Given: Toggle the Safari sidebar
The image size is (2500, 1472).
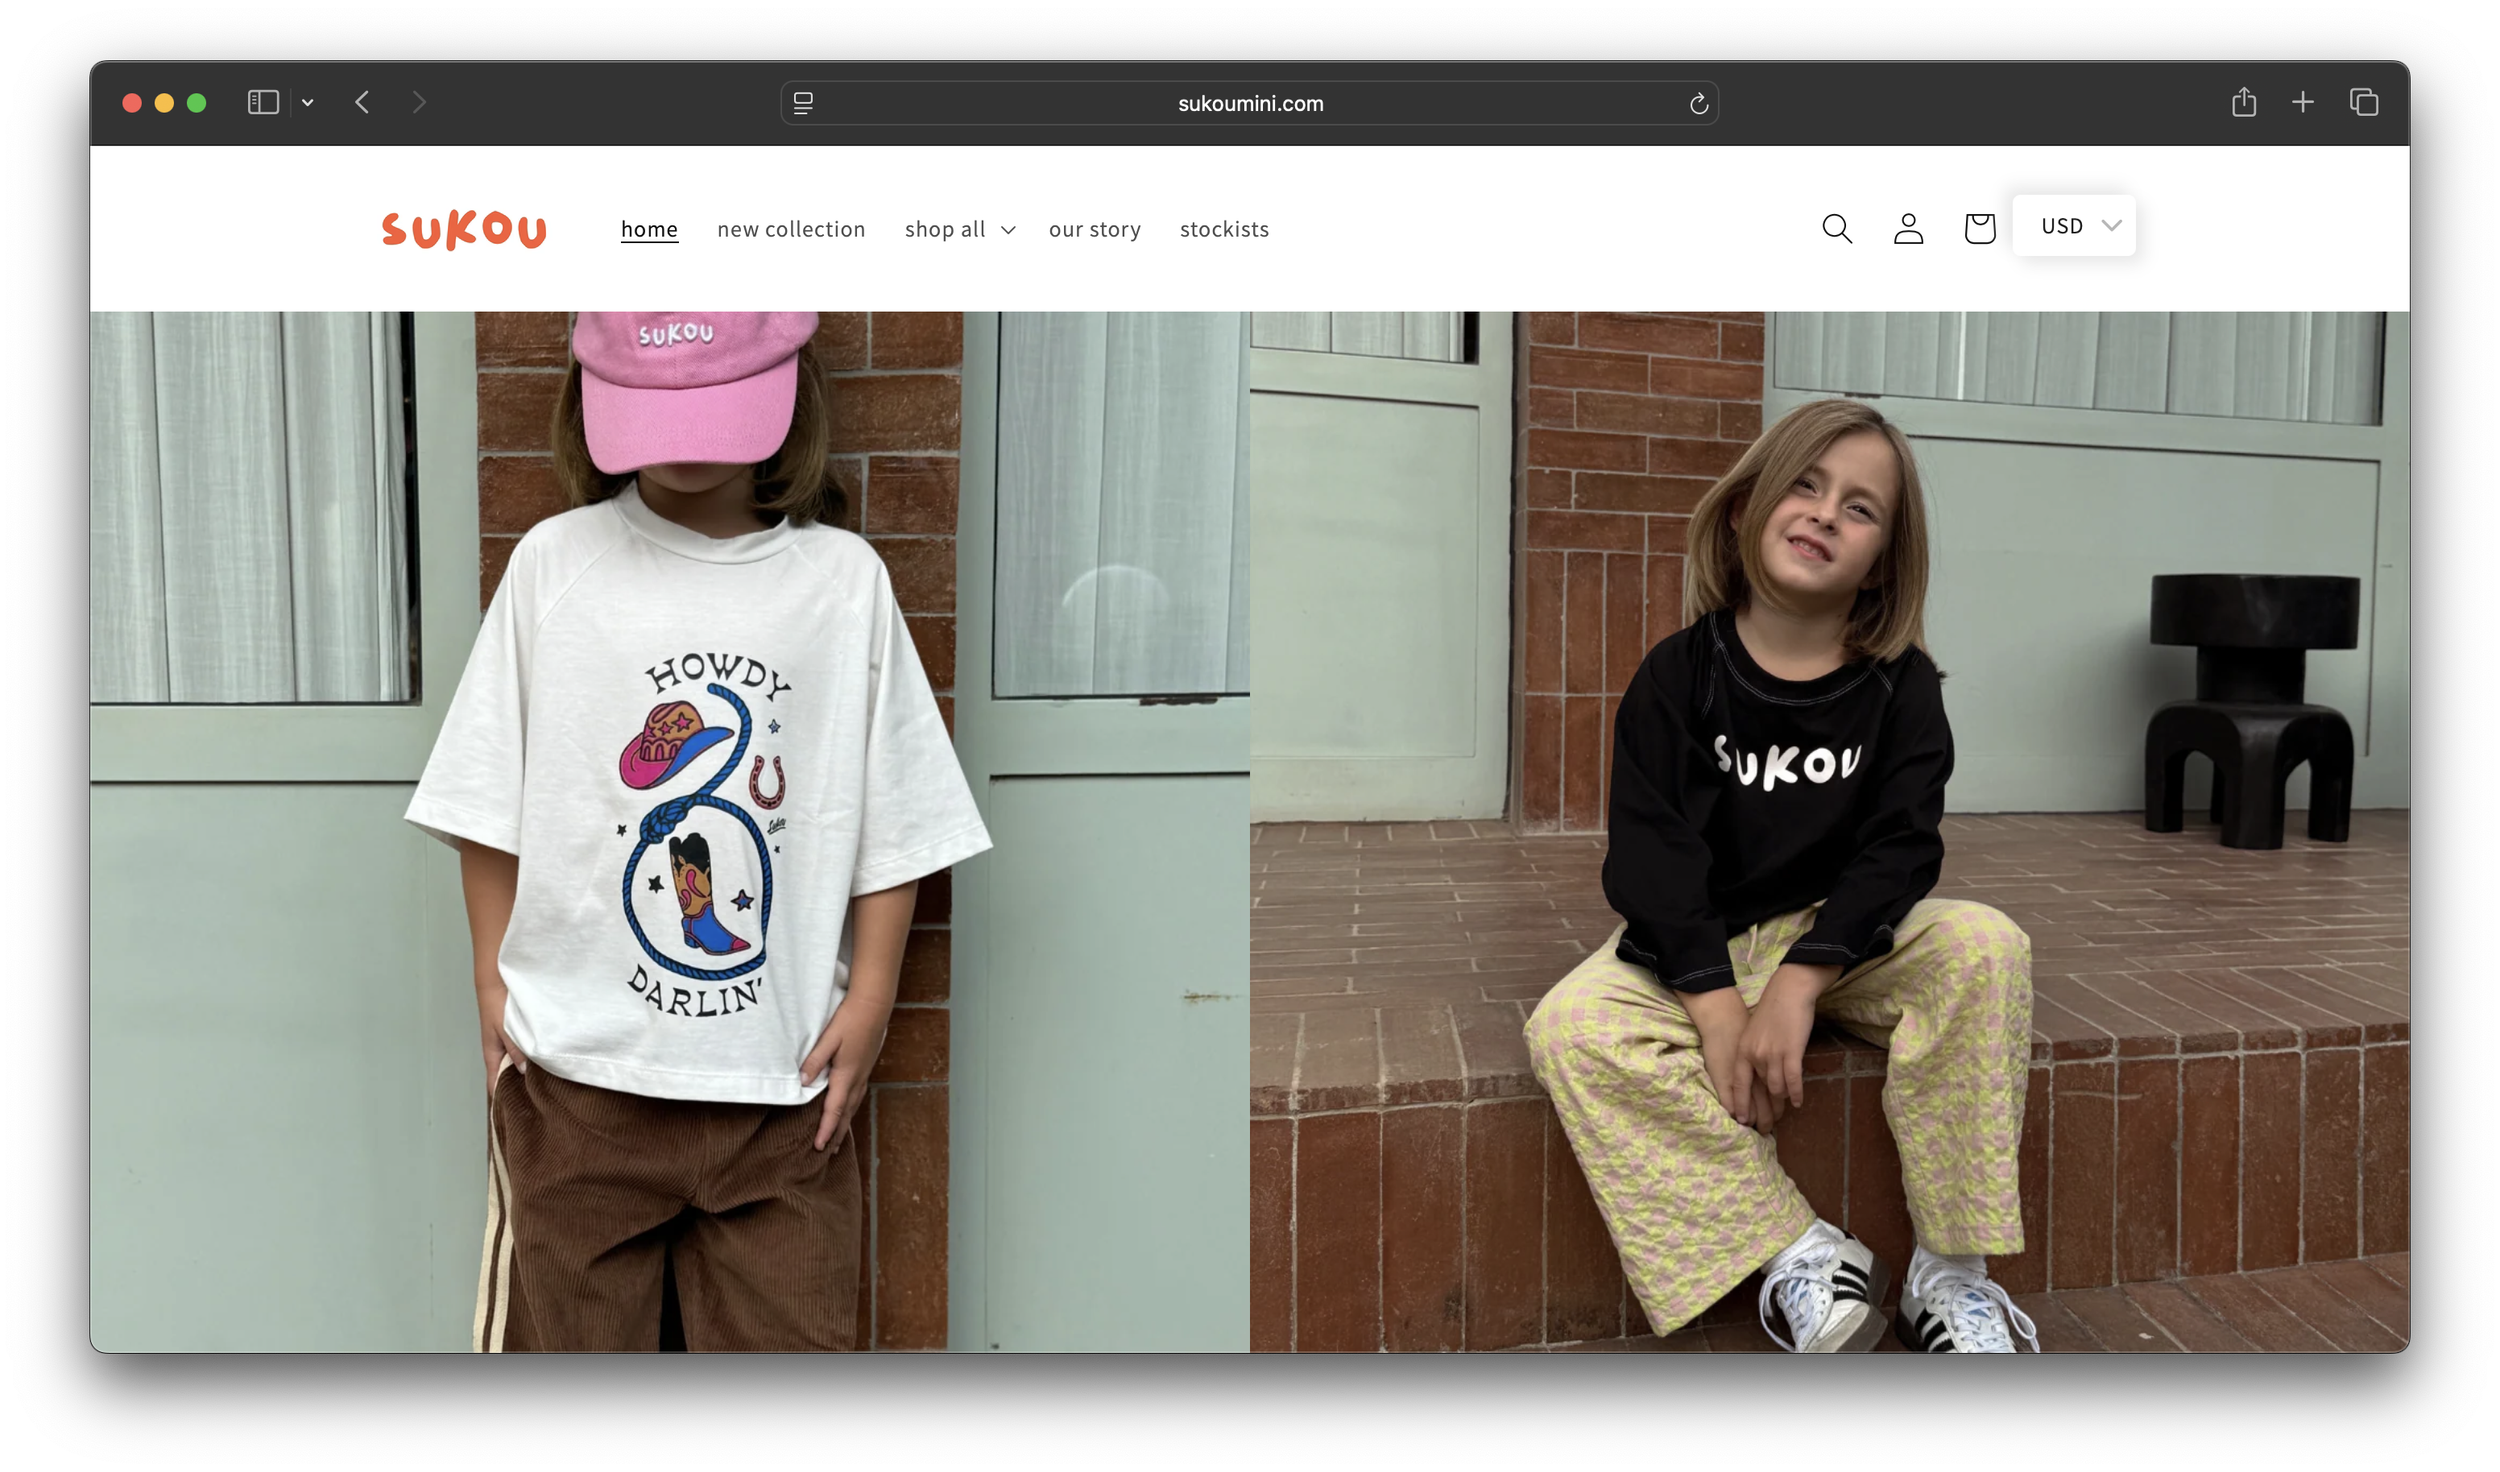Looking at the screenshot, I should coord(263,102).
